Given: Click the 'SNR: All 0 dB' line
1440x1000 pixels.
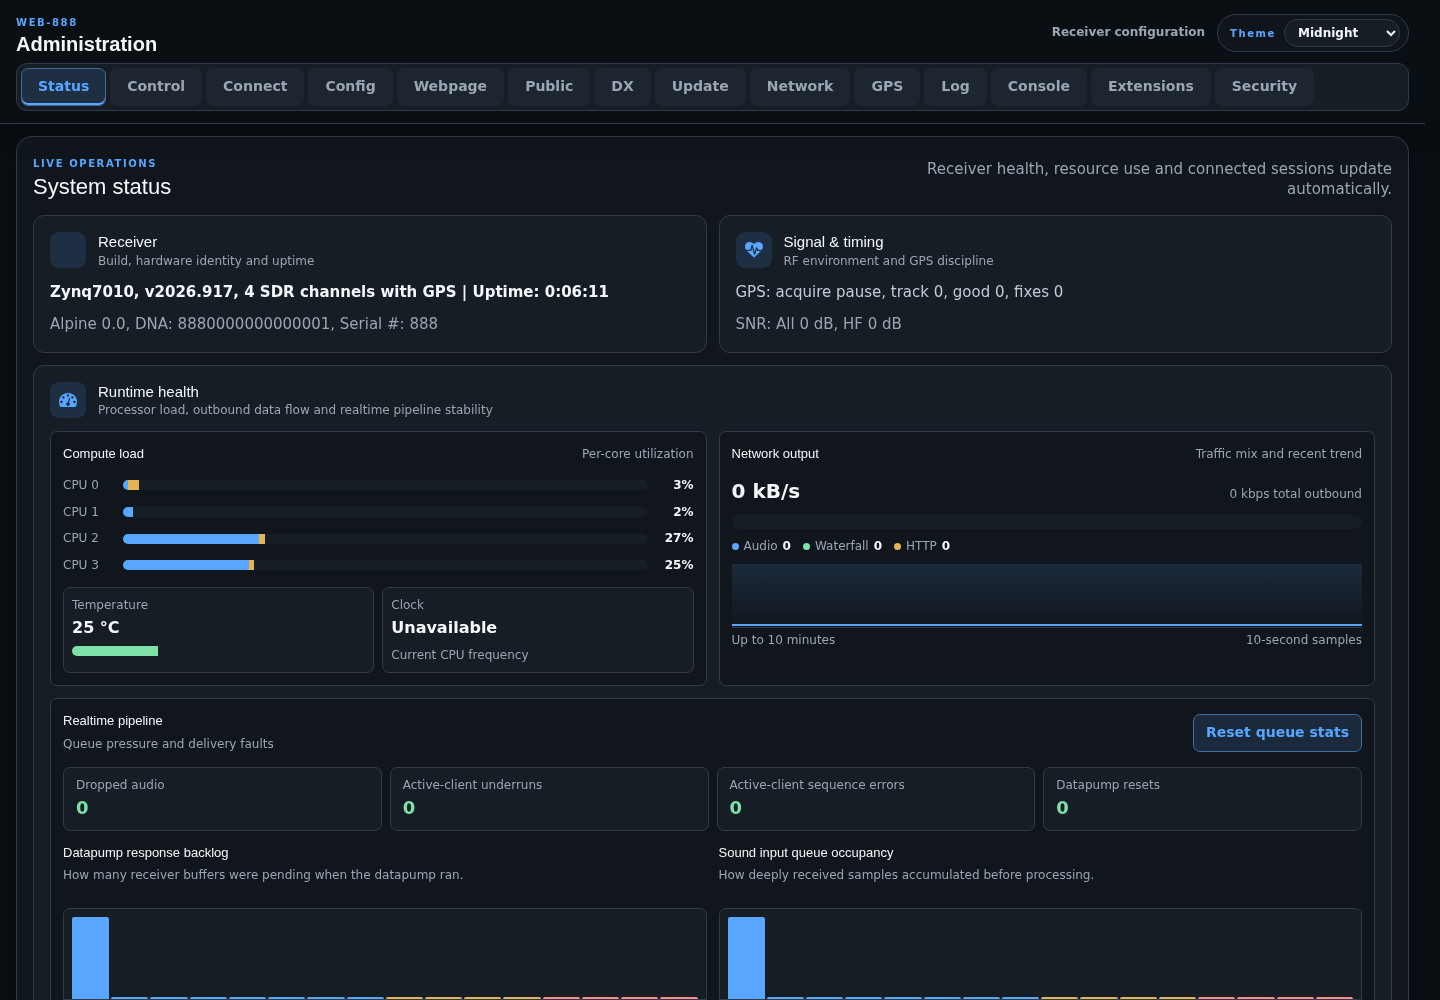Looking at the screenshot, I should [818, 324].
